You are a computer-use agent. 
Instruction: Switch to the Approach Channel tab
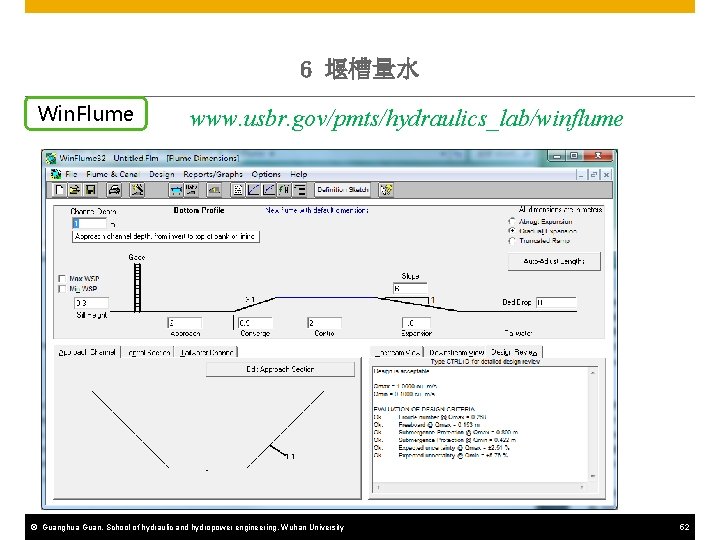(87, 352)
